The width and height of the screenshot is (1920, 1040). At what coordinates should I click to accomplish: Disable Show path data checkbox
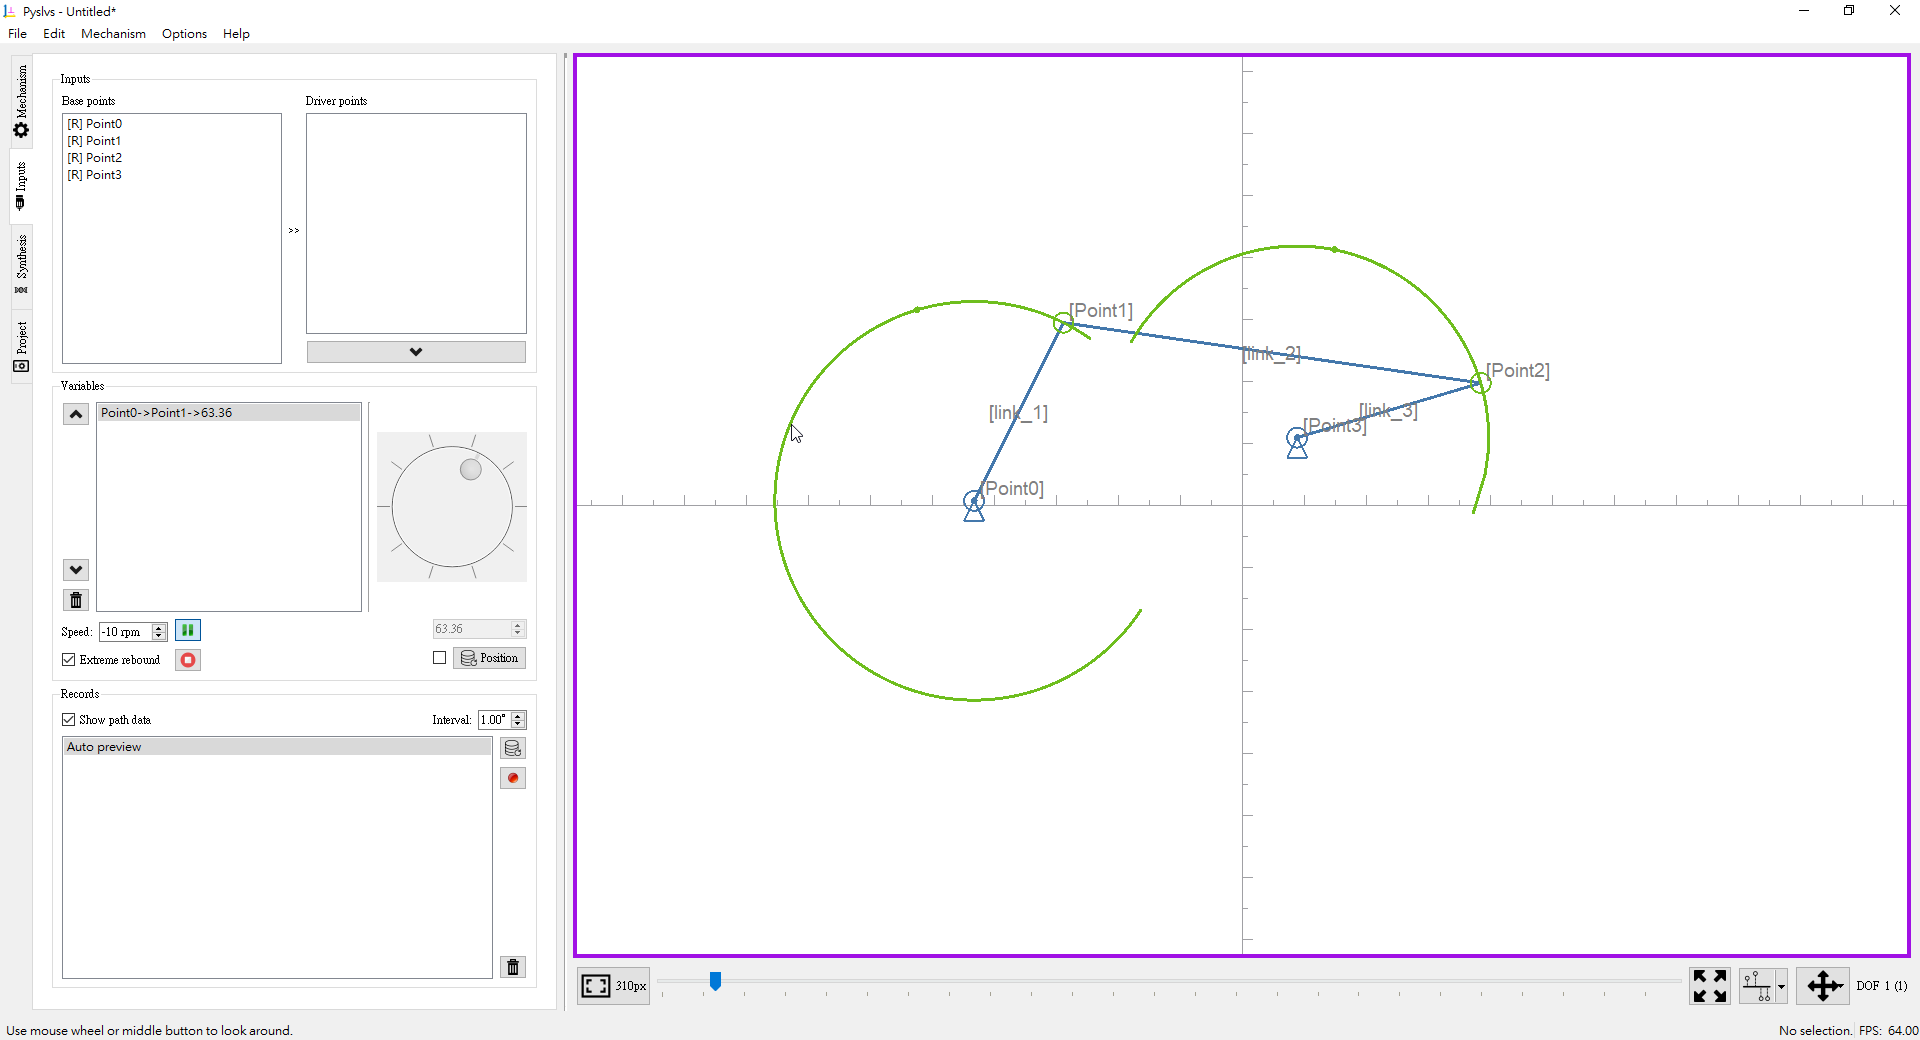tap(69, 720)
